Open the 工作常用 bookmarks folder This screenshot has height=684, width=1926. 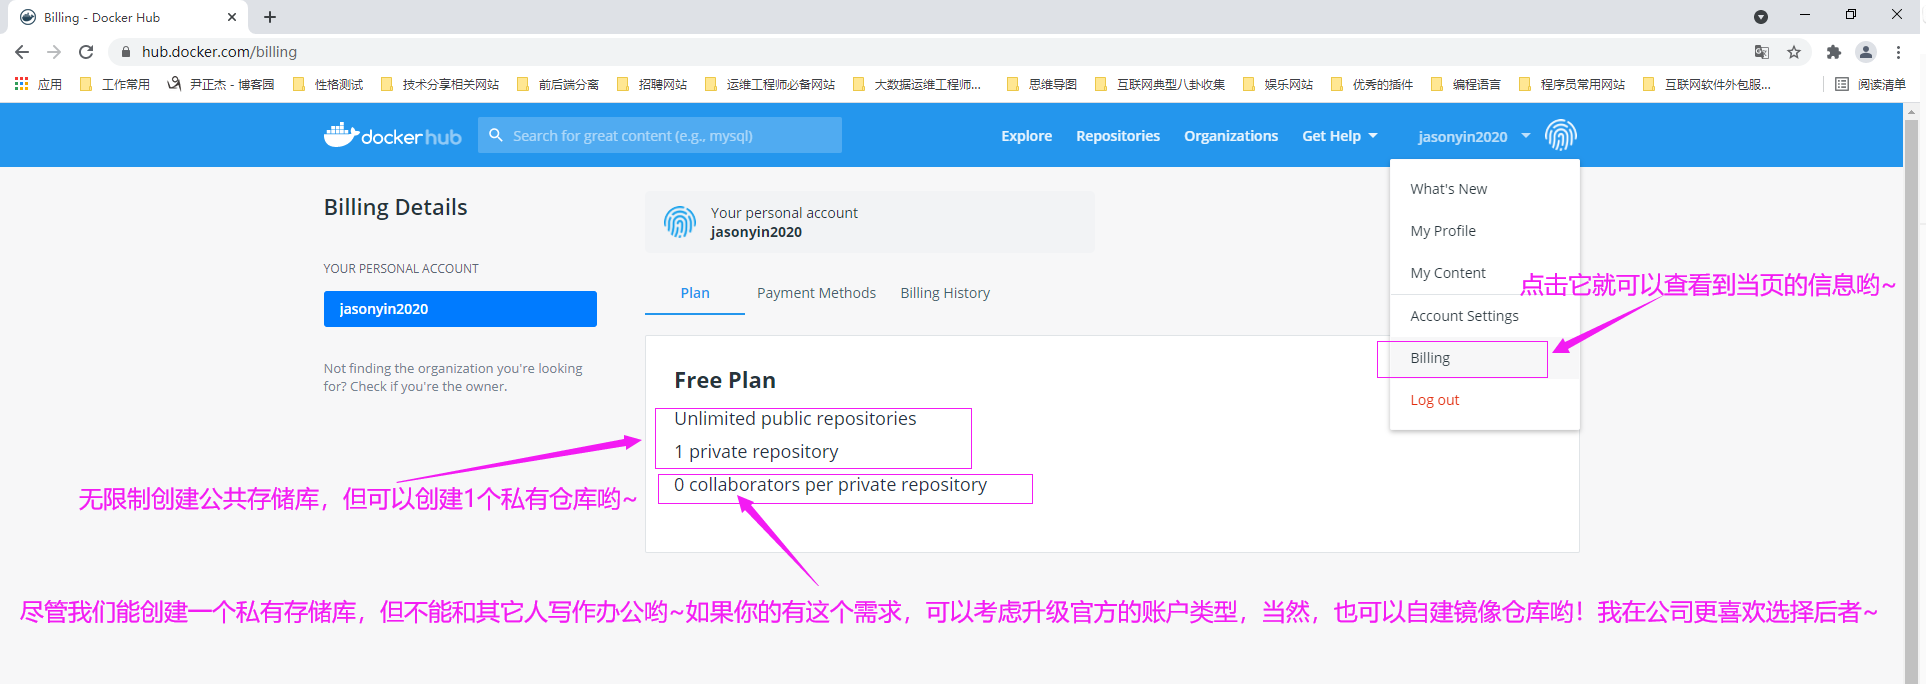click(x=115, y=84)
